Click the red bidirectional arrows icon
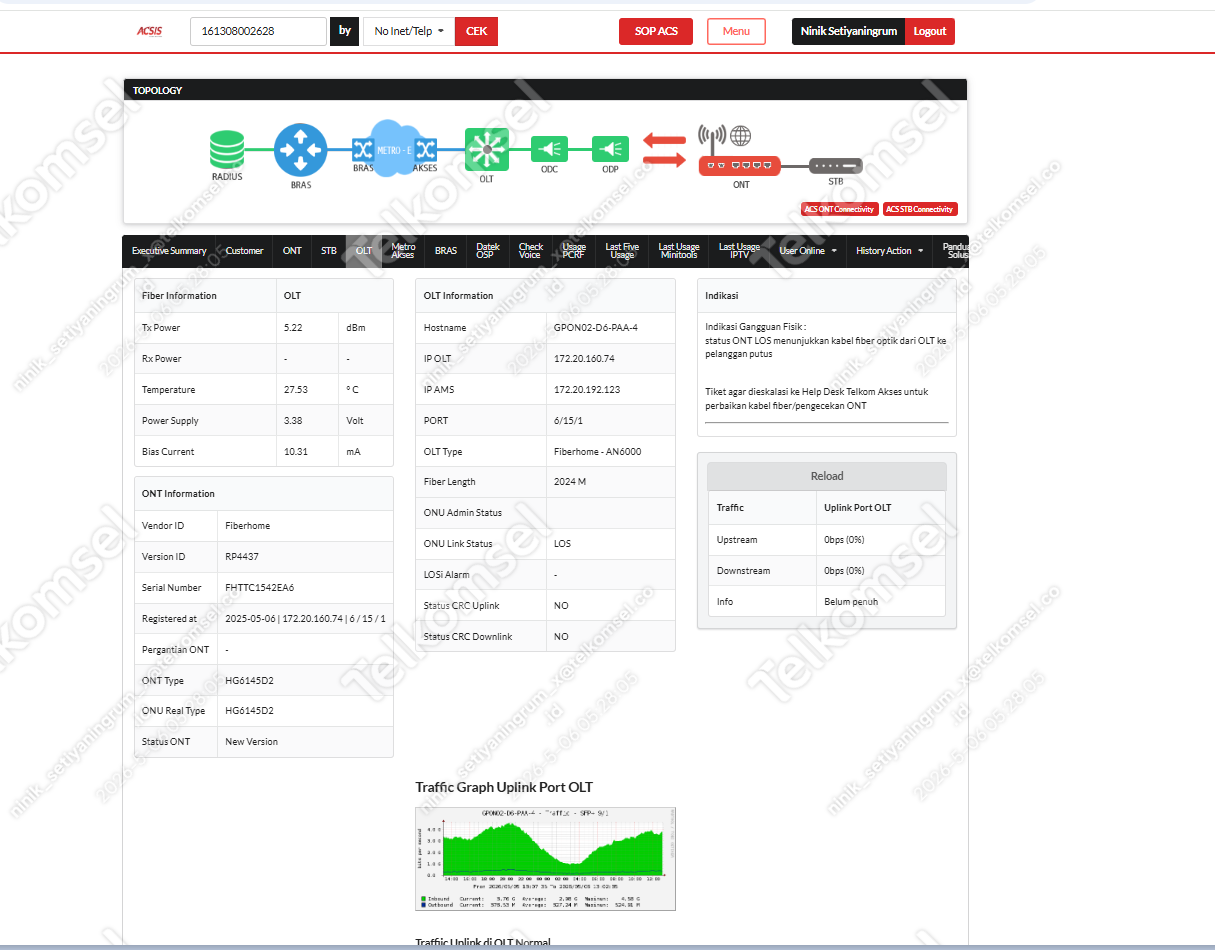Screen dimensions: 1215x950 click(x=663, y=149)
